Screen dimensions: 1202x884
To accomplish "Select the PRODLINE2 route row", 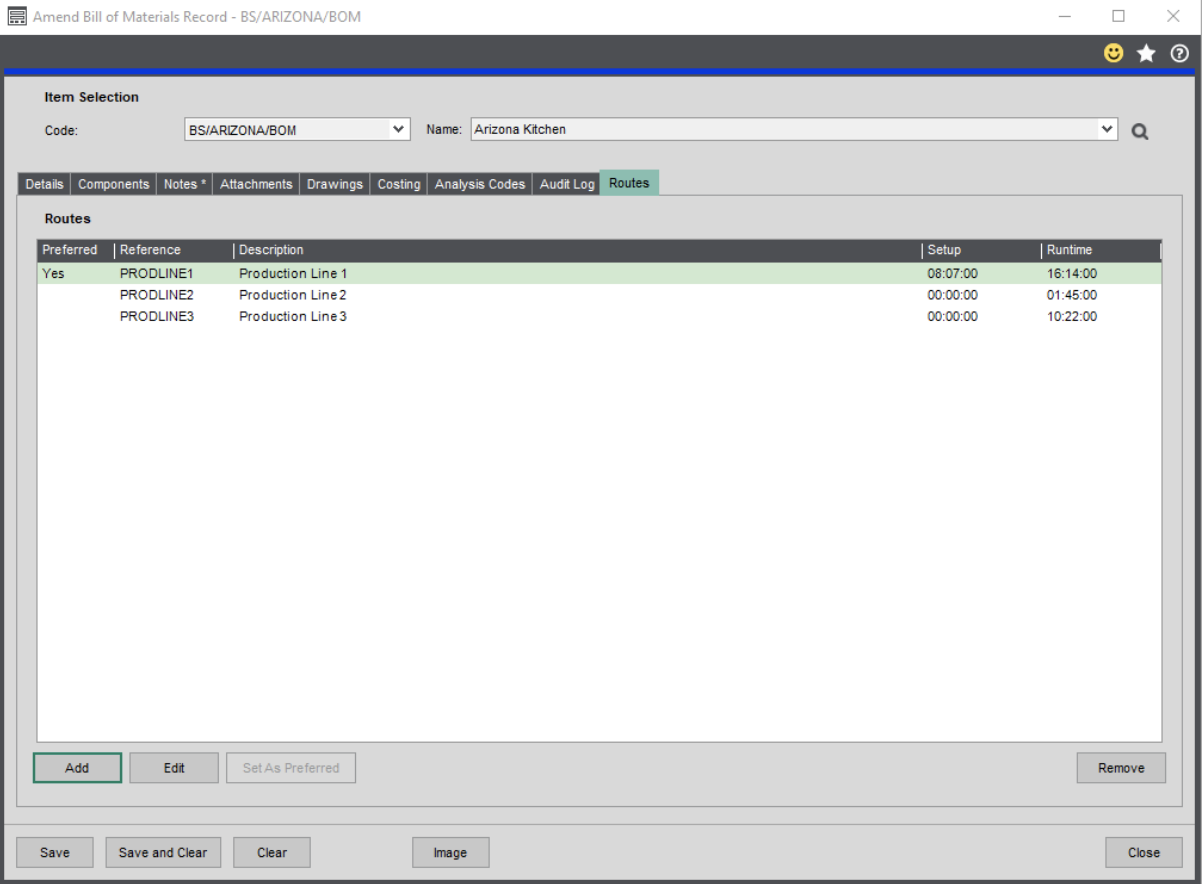I will click(x=156, y=295).
